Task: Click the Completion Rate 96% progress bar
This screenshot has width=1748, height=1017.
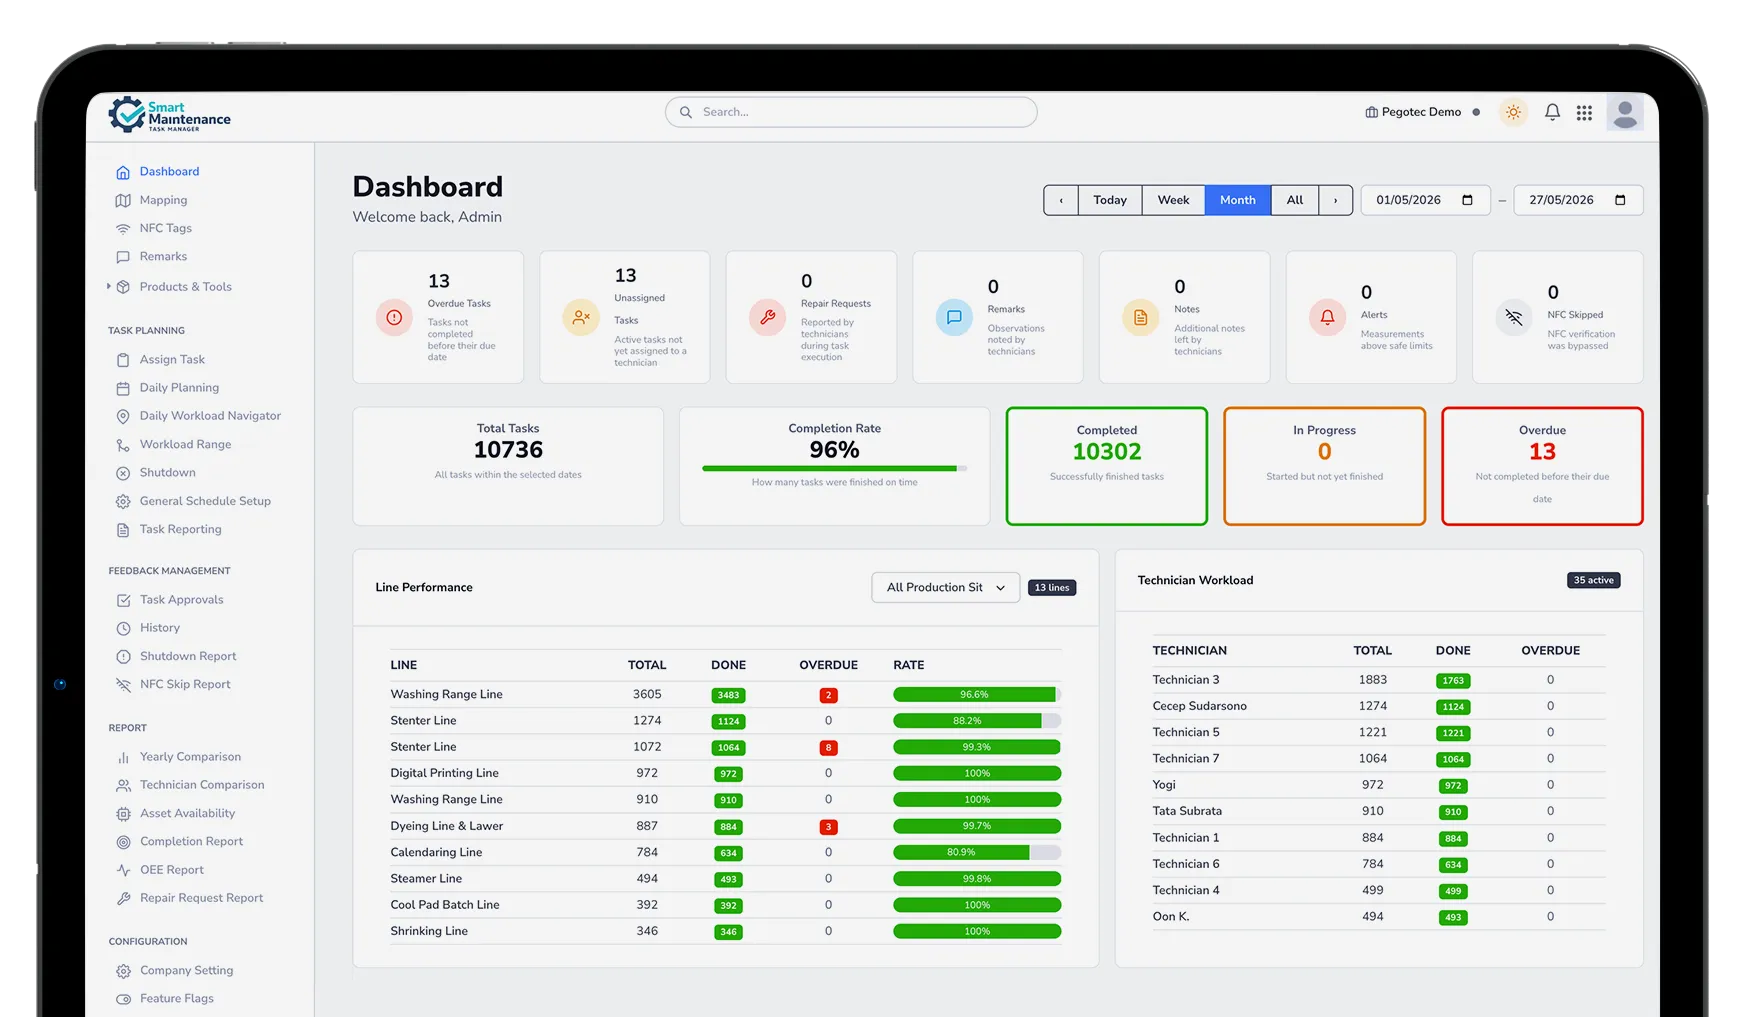Action: [x=834, y=468]
